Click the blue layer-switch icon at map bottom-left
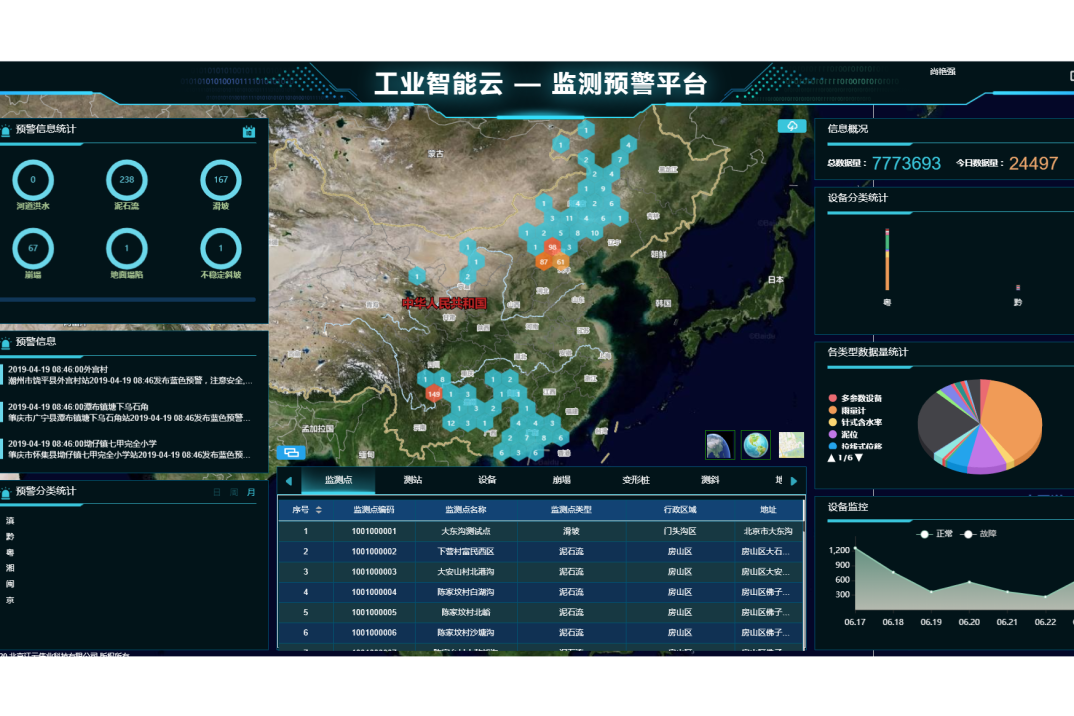 pyautogui.click(x=291, y=452)
